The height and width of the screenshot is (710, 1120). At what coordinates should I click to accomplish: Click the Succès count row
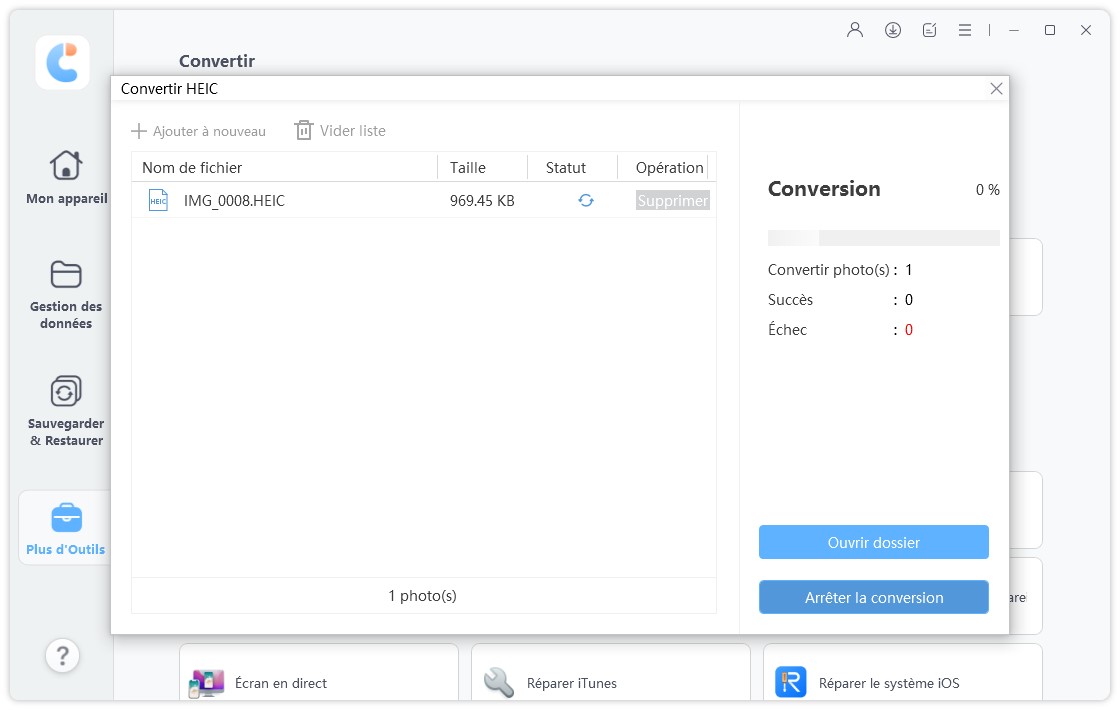coord(840,300)
